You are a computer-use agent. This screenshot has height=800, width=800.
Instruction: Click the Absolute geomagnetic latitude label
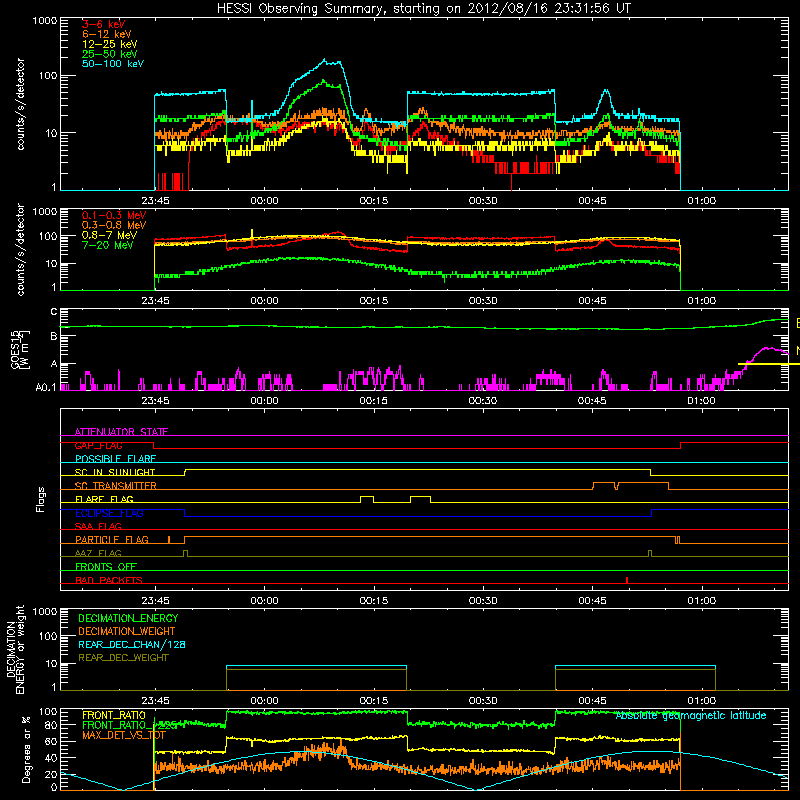point(691,715)
